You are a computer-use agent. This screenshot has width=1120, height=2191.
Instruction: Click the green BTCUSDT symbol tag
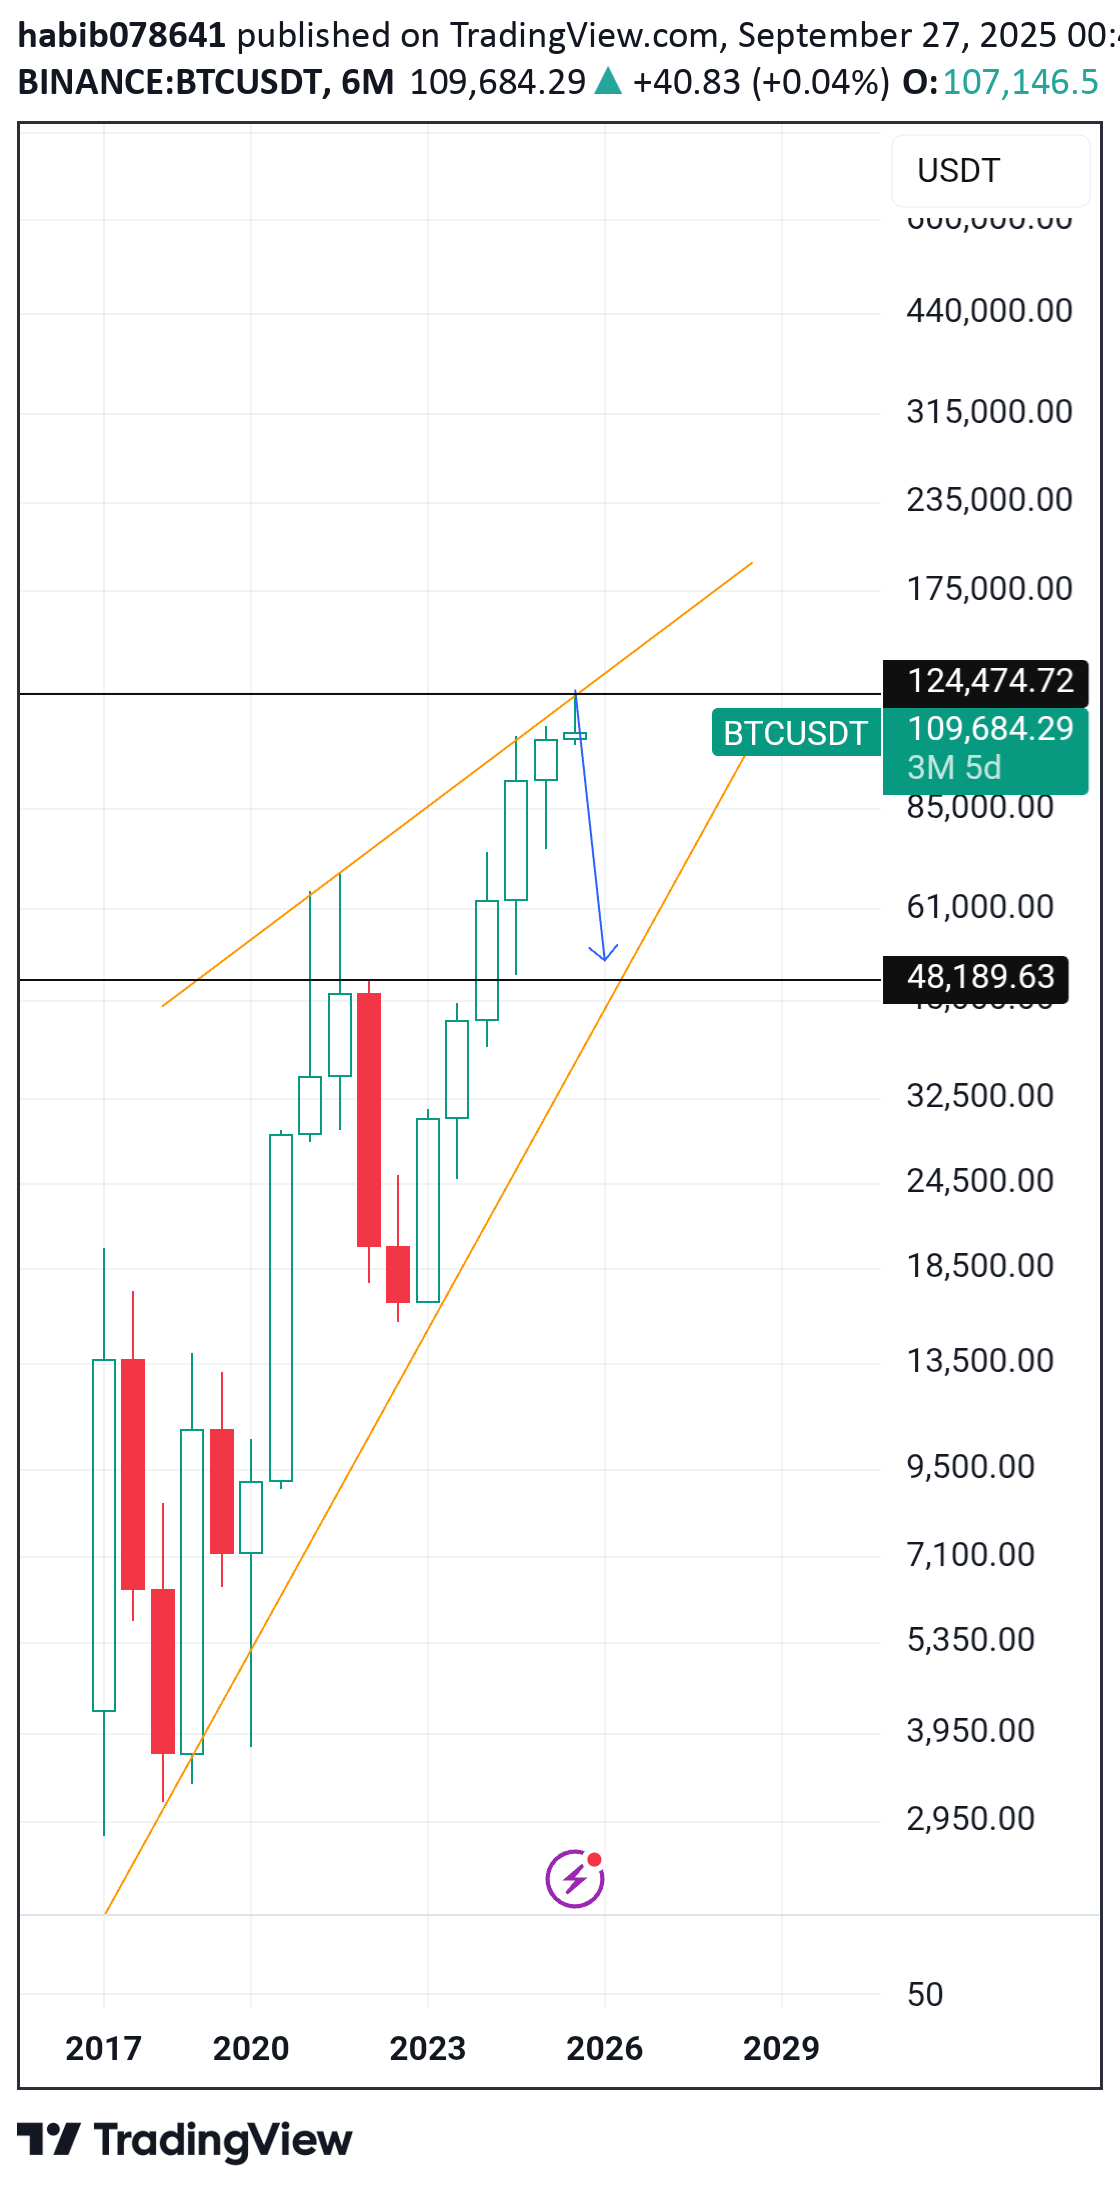coord(795,733)
